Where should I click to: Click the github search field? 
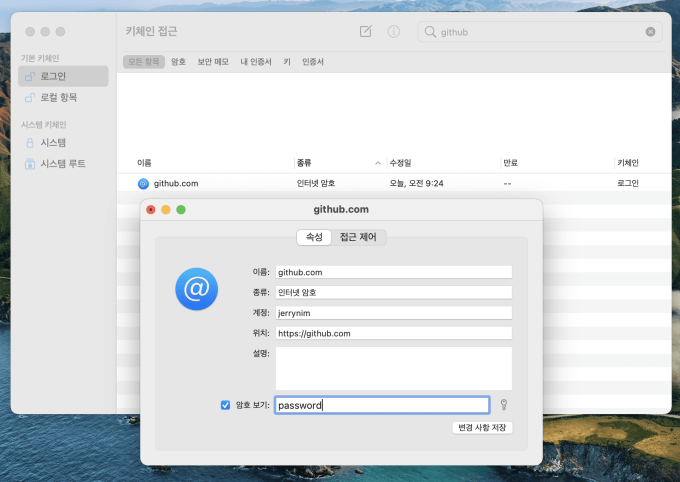(539, 32)
